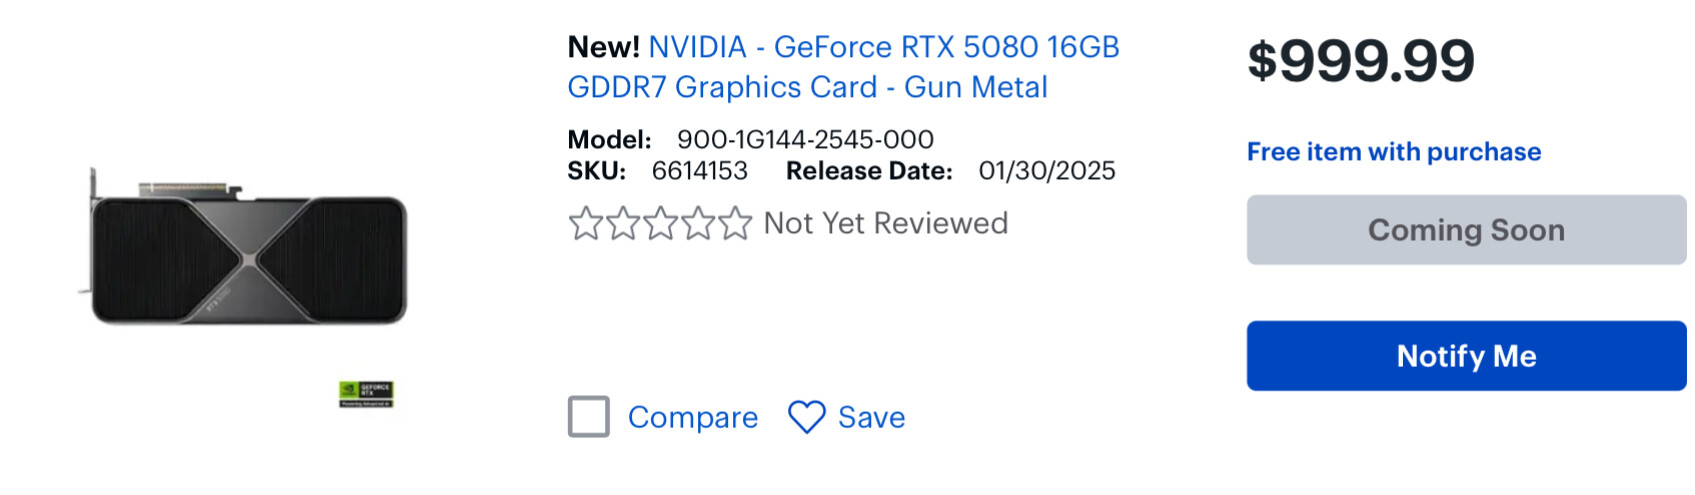
Task: Click the first rating star
Action: click(585, 223)
